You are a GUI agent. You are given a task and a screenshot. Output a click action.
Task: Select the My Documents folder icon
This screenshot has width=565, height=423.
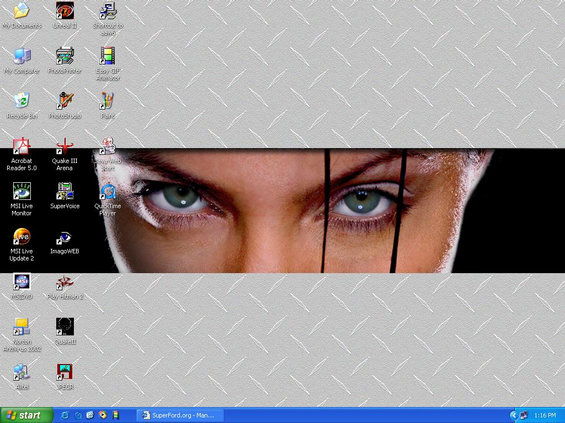22,11
